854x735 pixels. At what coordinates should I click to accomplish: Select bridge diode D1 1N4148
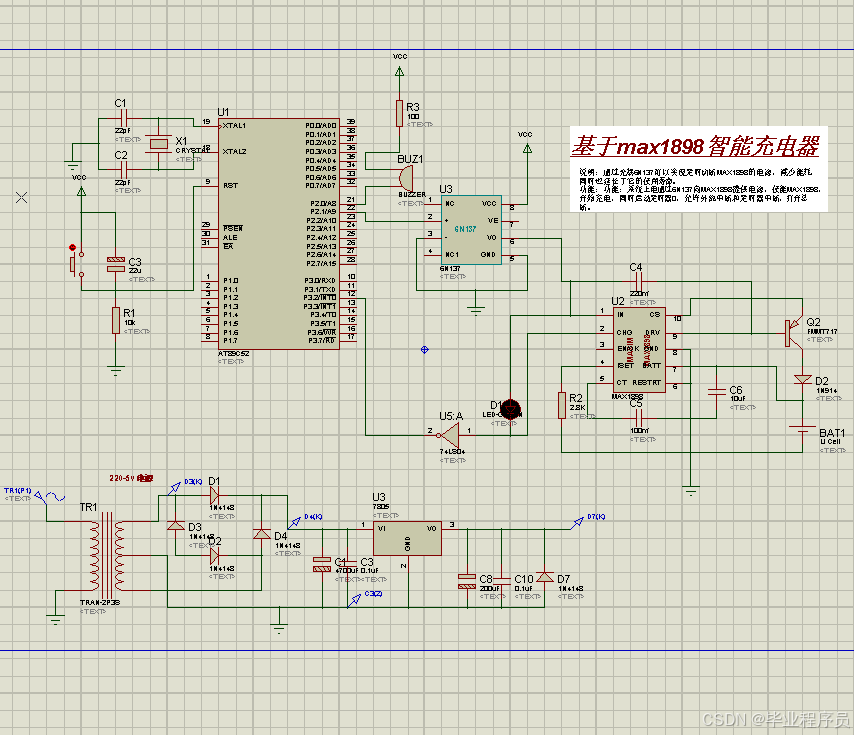coord(214,495)
